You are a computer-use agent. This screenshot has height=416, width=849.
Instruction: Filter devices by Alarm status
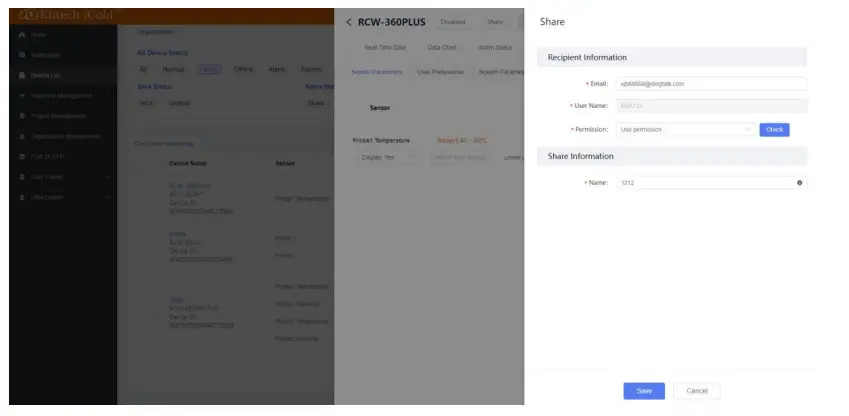pyautogui.click(x=277, y=69)
